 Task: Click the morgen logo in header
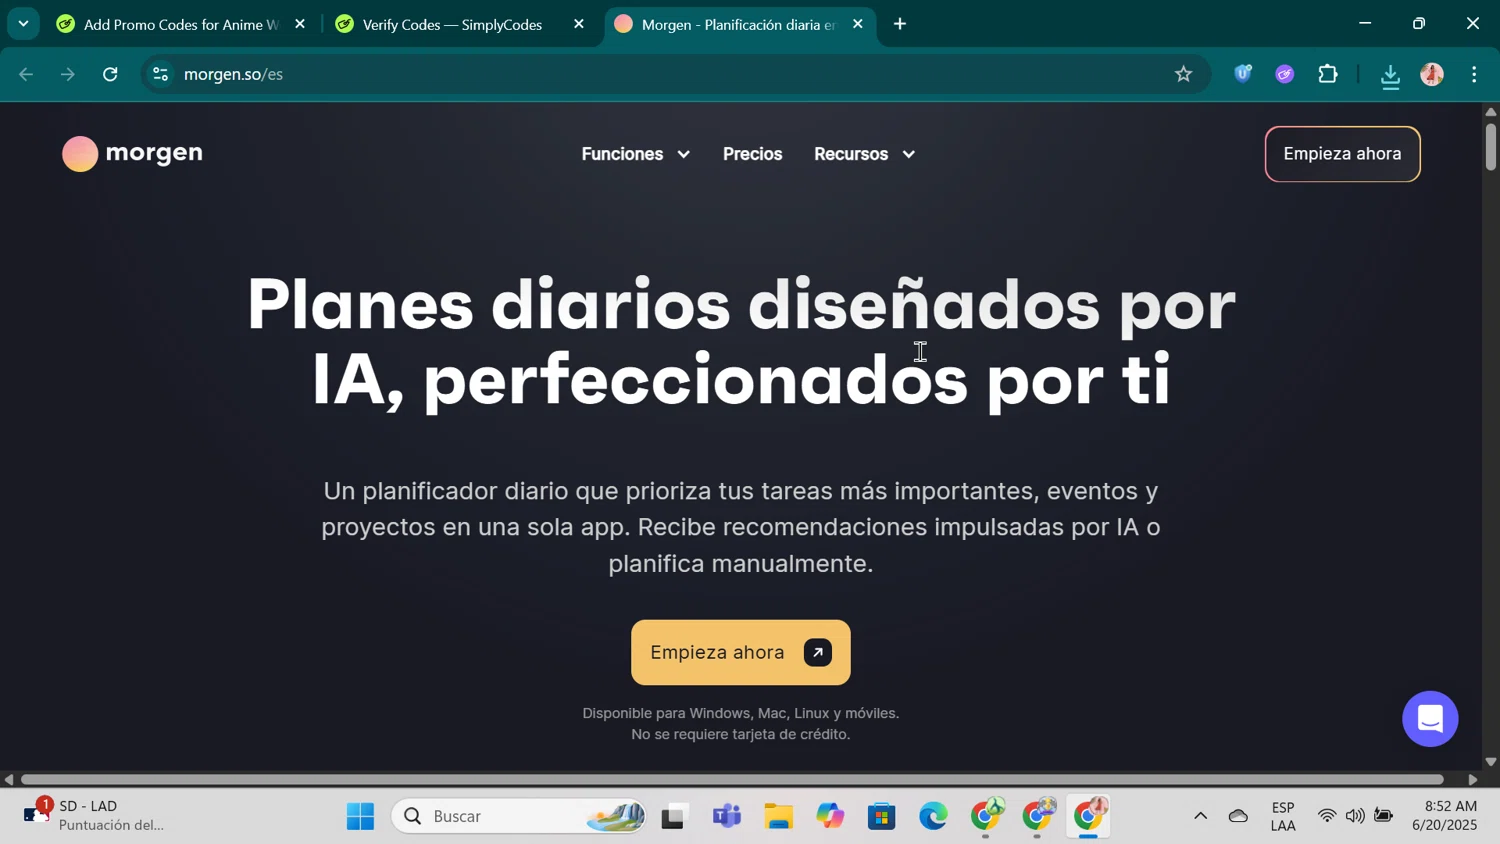point(132,154)
